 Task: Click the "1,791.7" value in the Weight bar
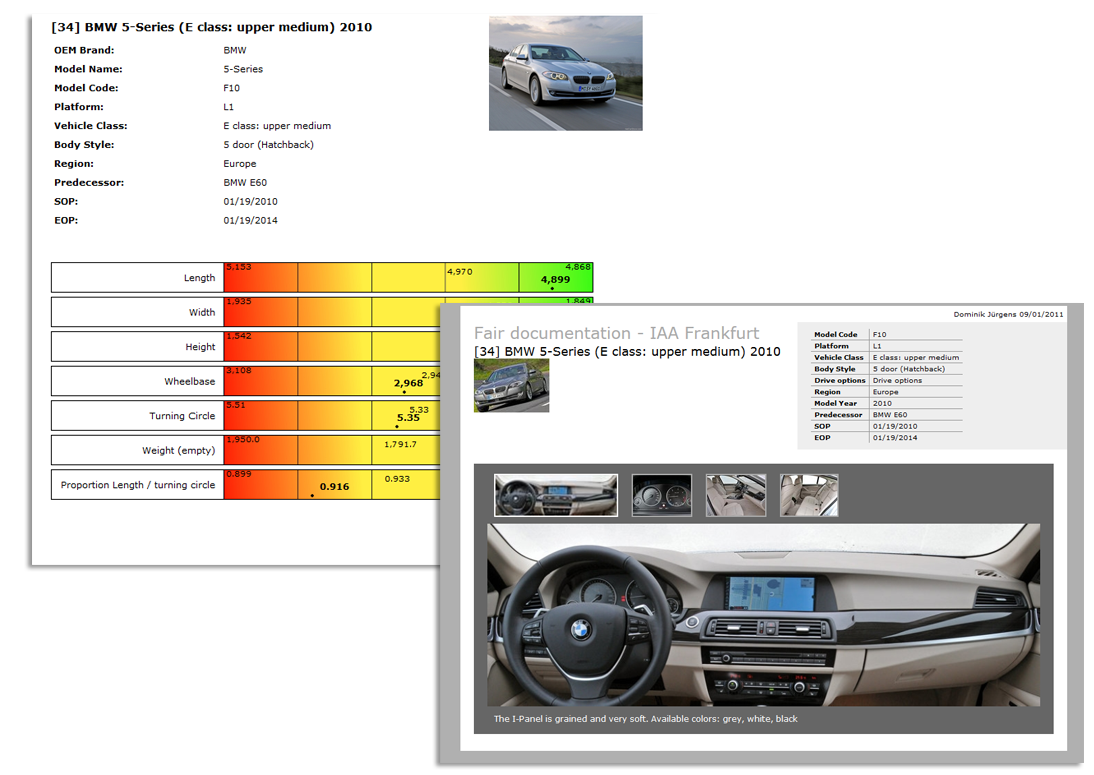tap(400, 444)
